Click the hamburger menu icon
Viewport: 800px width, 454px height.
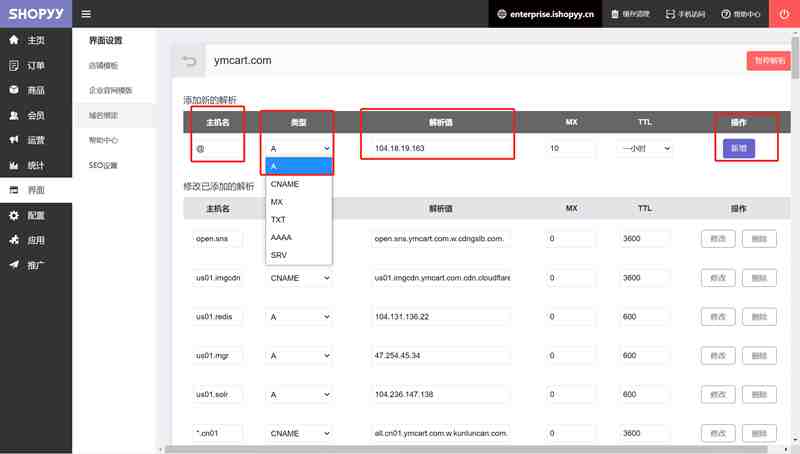click(x=86, y=14)
